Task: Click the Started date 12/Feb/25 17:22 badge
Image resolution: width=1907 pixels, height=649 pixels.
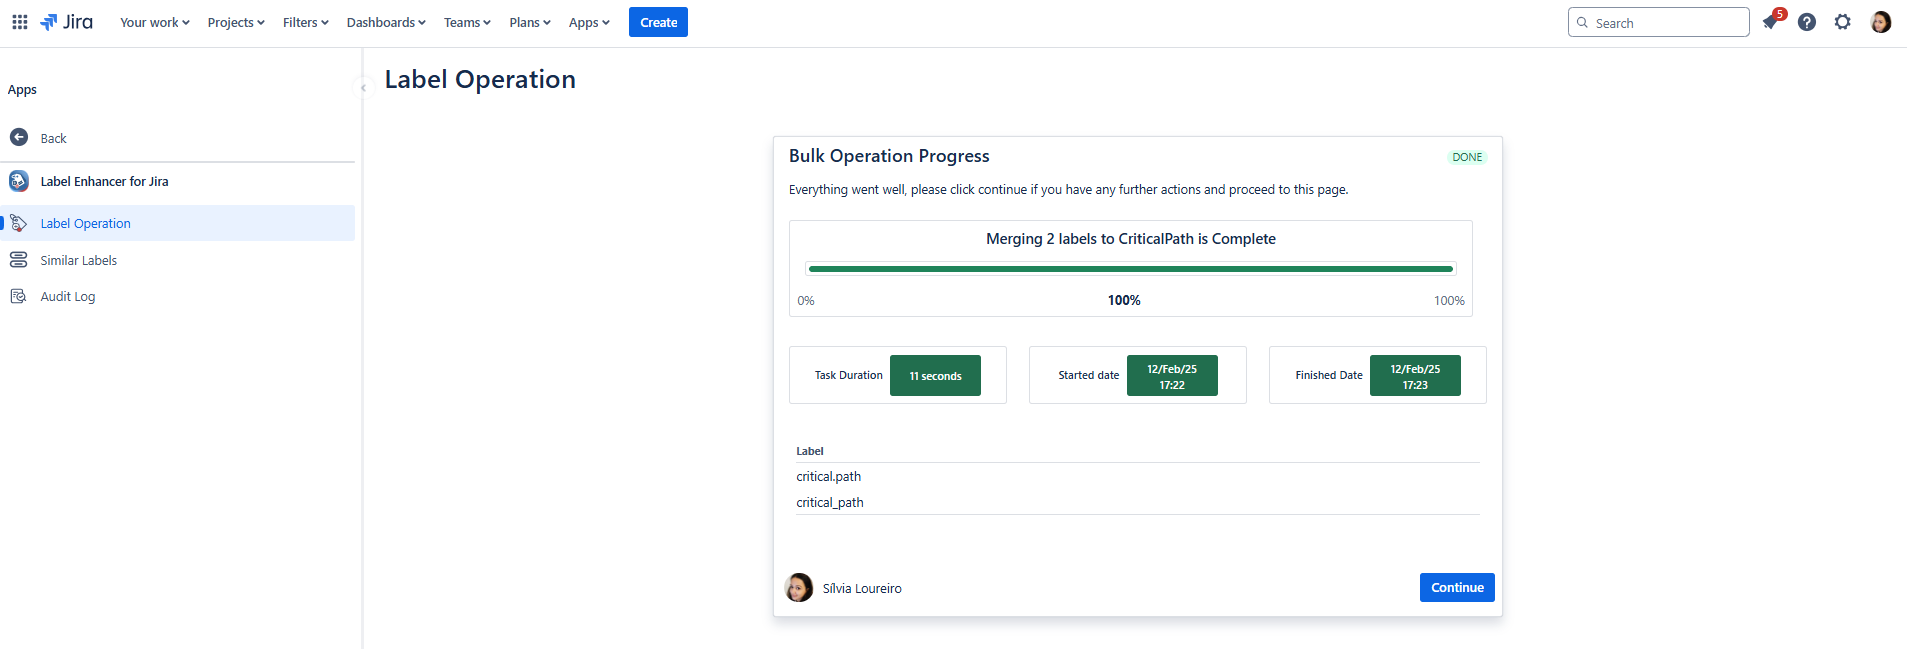Action: click(1172, 376)
